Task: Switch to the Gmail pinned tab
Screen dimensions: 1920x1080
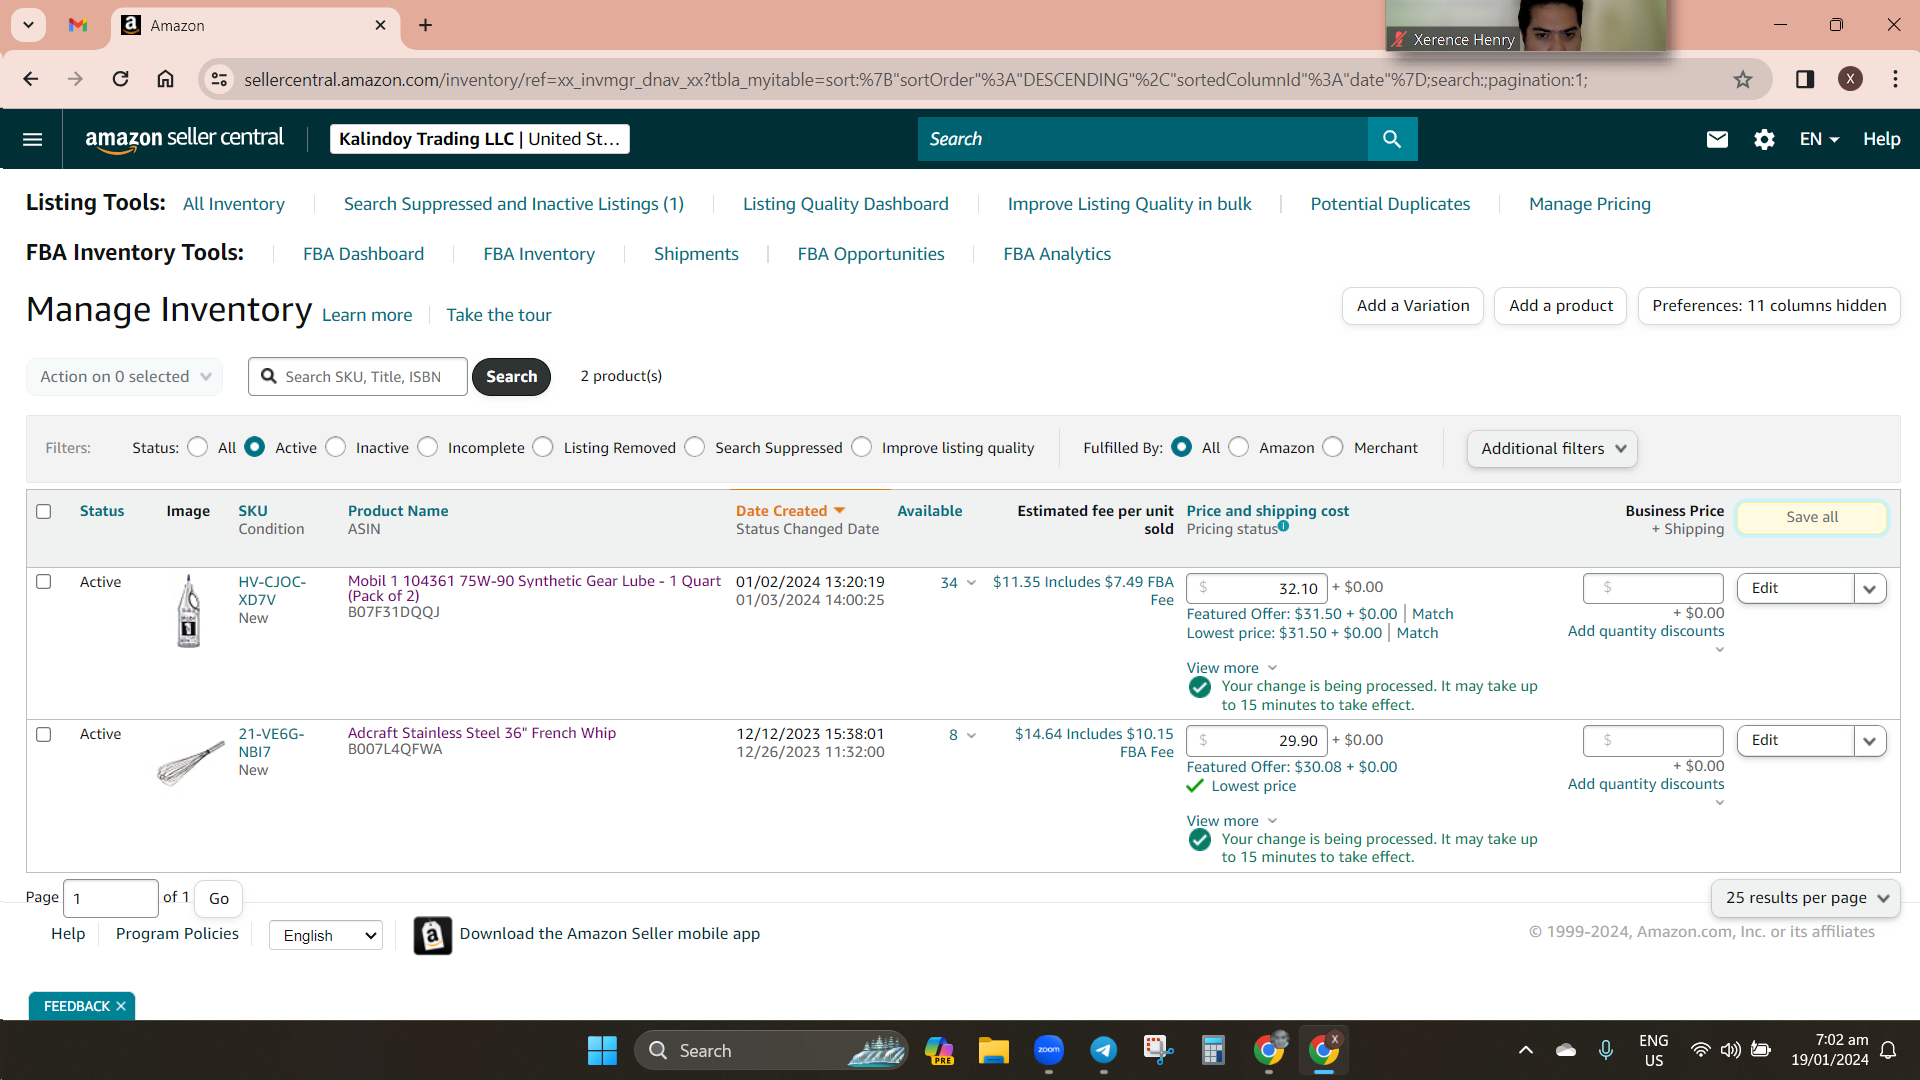Action: (78, 25)
